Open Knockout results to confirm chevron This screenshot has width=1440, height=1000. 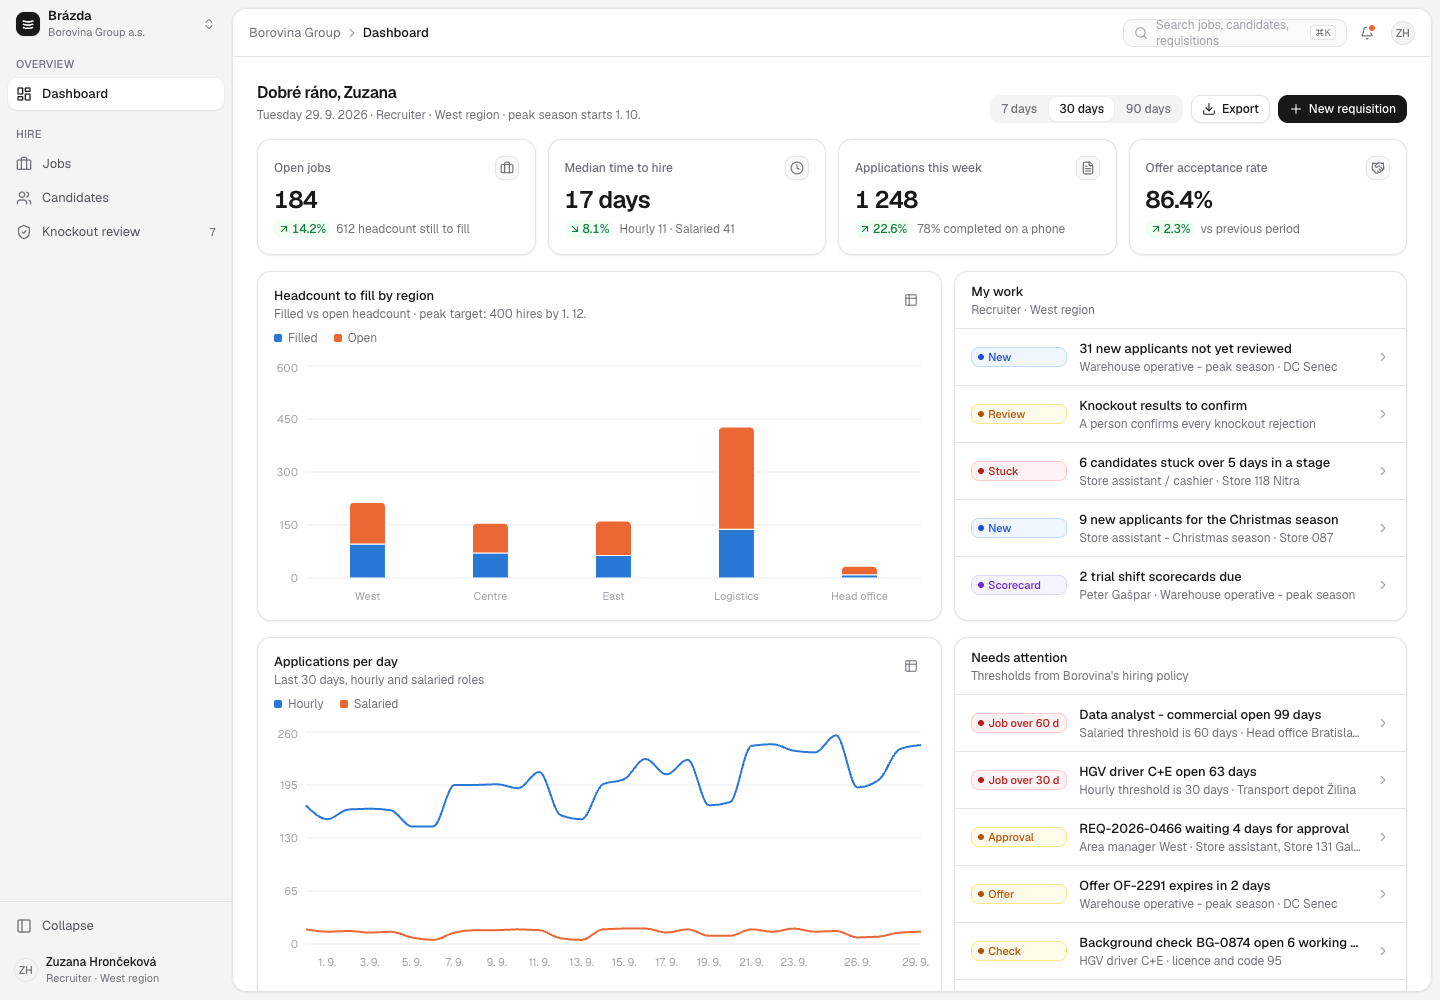coord(1383,414)
